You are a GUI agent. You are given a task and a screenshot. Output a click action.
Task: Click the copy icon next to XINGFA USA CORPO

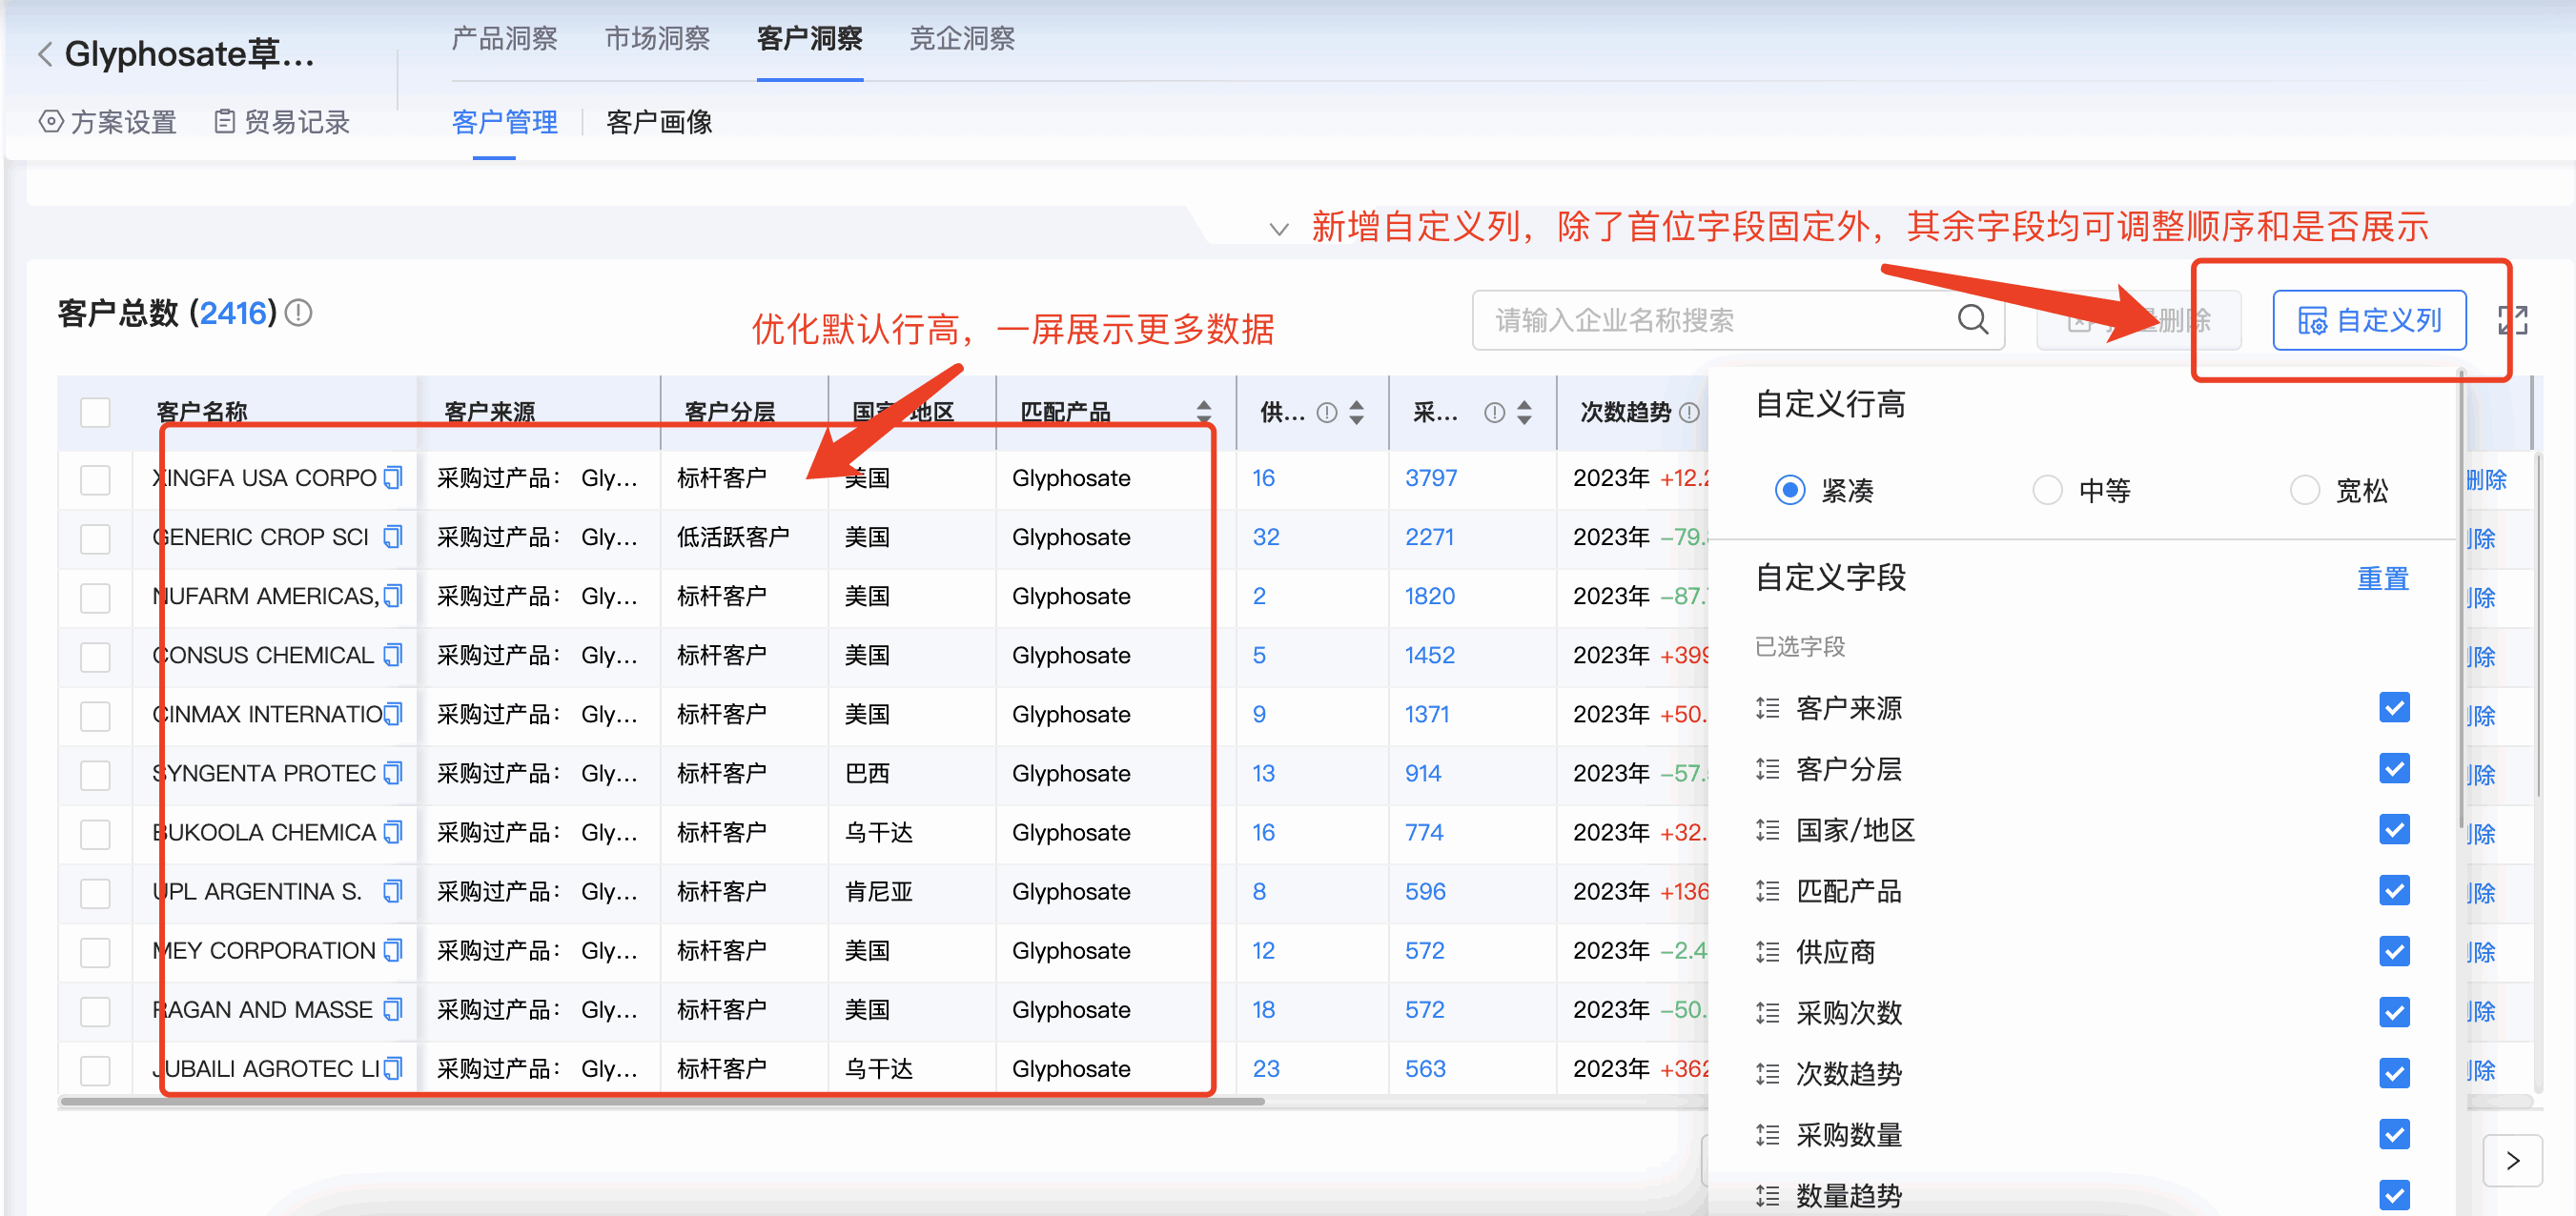pos(392,478)
